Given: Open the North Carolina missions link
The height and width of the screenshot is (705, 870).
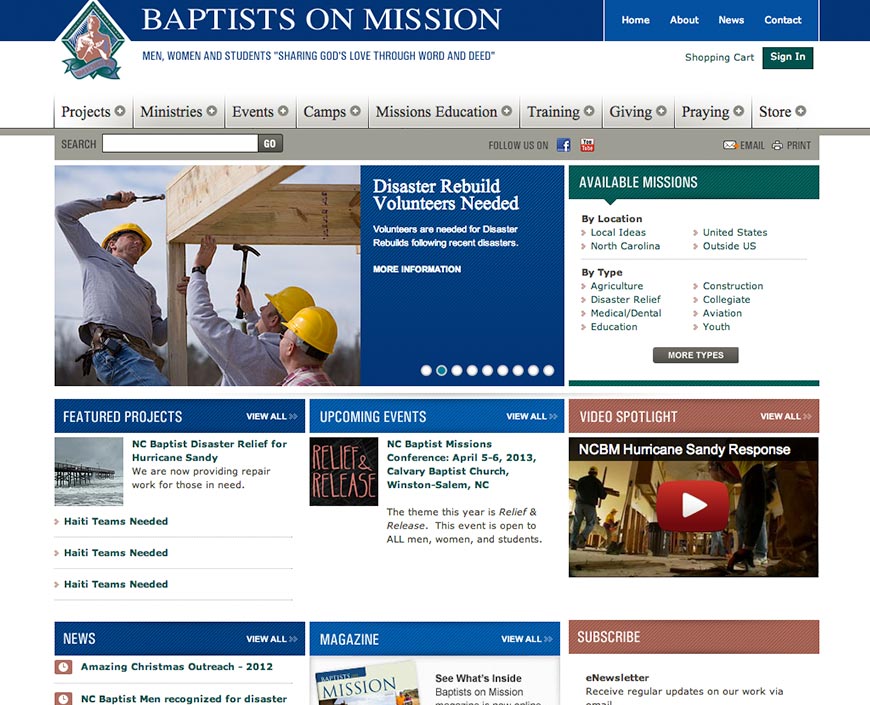Looking at the screenshot, I should tap(625, 246).
